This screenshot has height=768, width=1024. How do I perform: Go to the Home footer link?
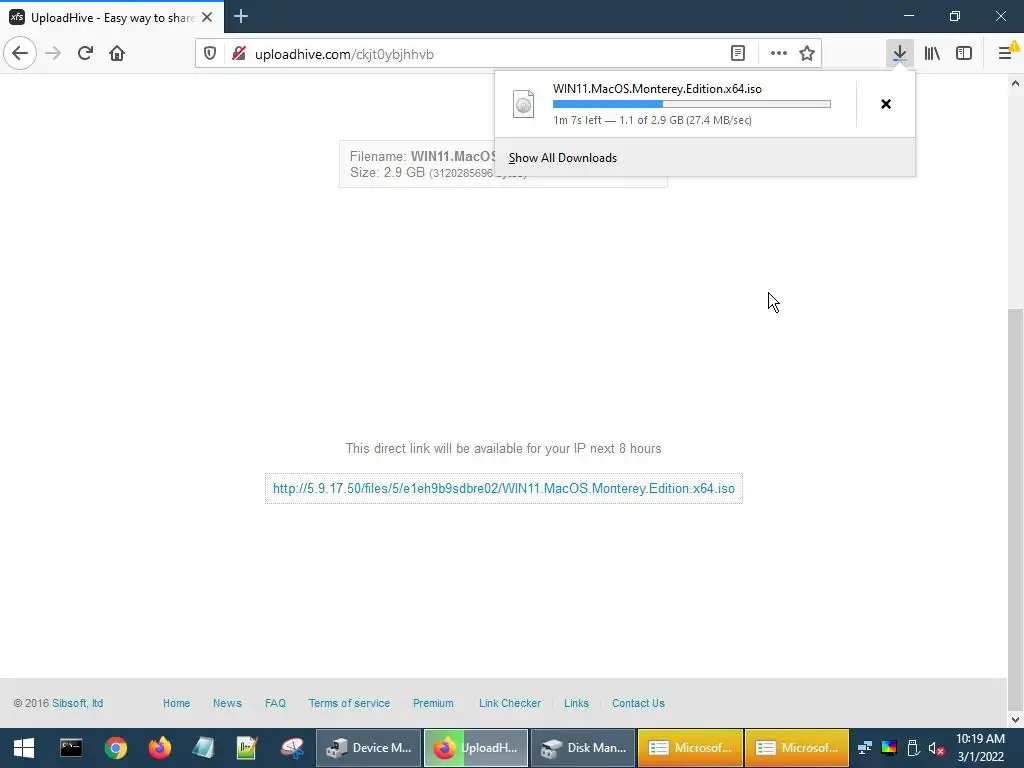pyautogui.click(x=176, y=703)
